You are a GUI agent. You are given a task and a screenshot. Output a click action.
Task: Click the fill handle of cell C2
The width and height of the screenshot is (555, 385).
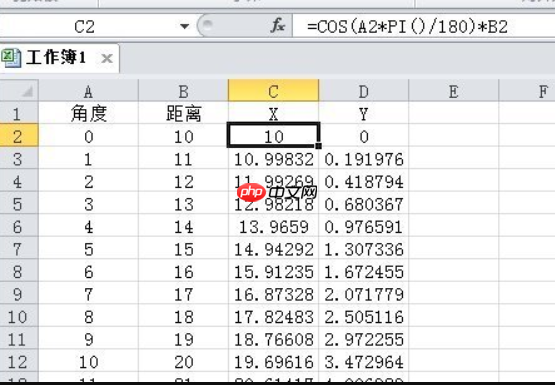pyautogui.click(x=319, y=145)
